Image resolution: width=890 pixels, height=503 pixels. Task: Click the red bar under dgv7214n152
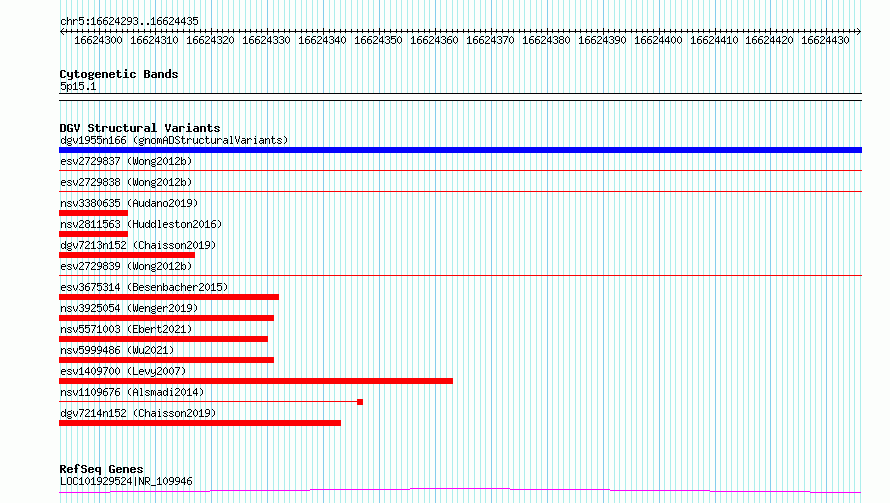[x=200, y=423]
